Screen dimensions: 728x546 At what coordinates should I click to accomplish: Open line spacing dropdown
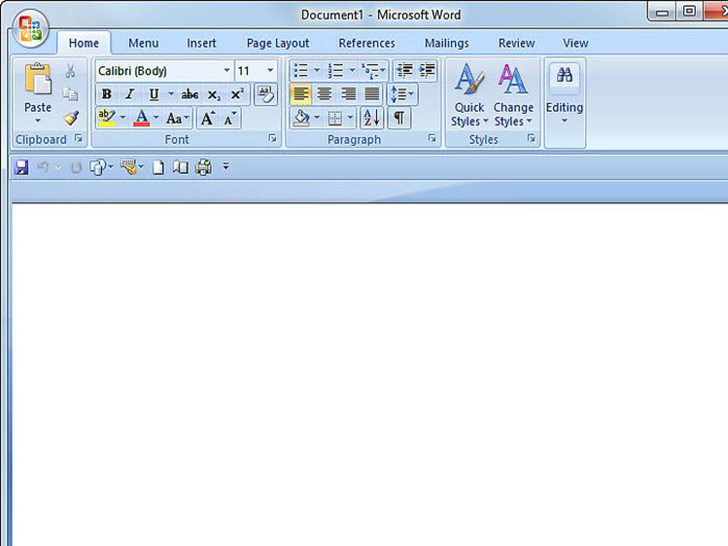402,94
